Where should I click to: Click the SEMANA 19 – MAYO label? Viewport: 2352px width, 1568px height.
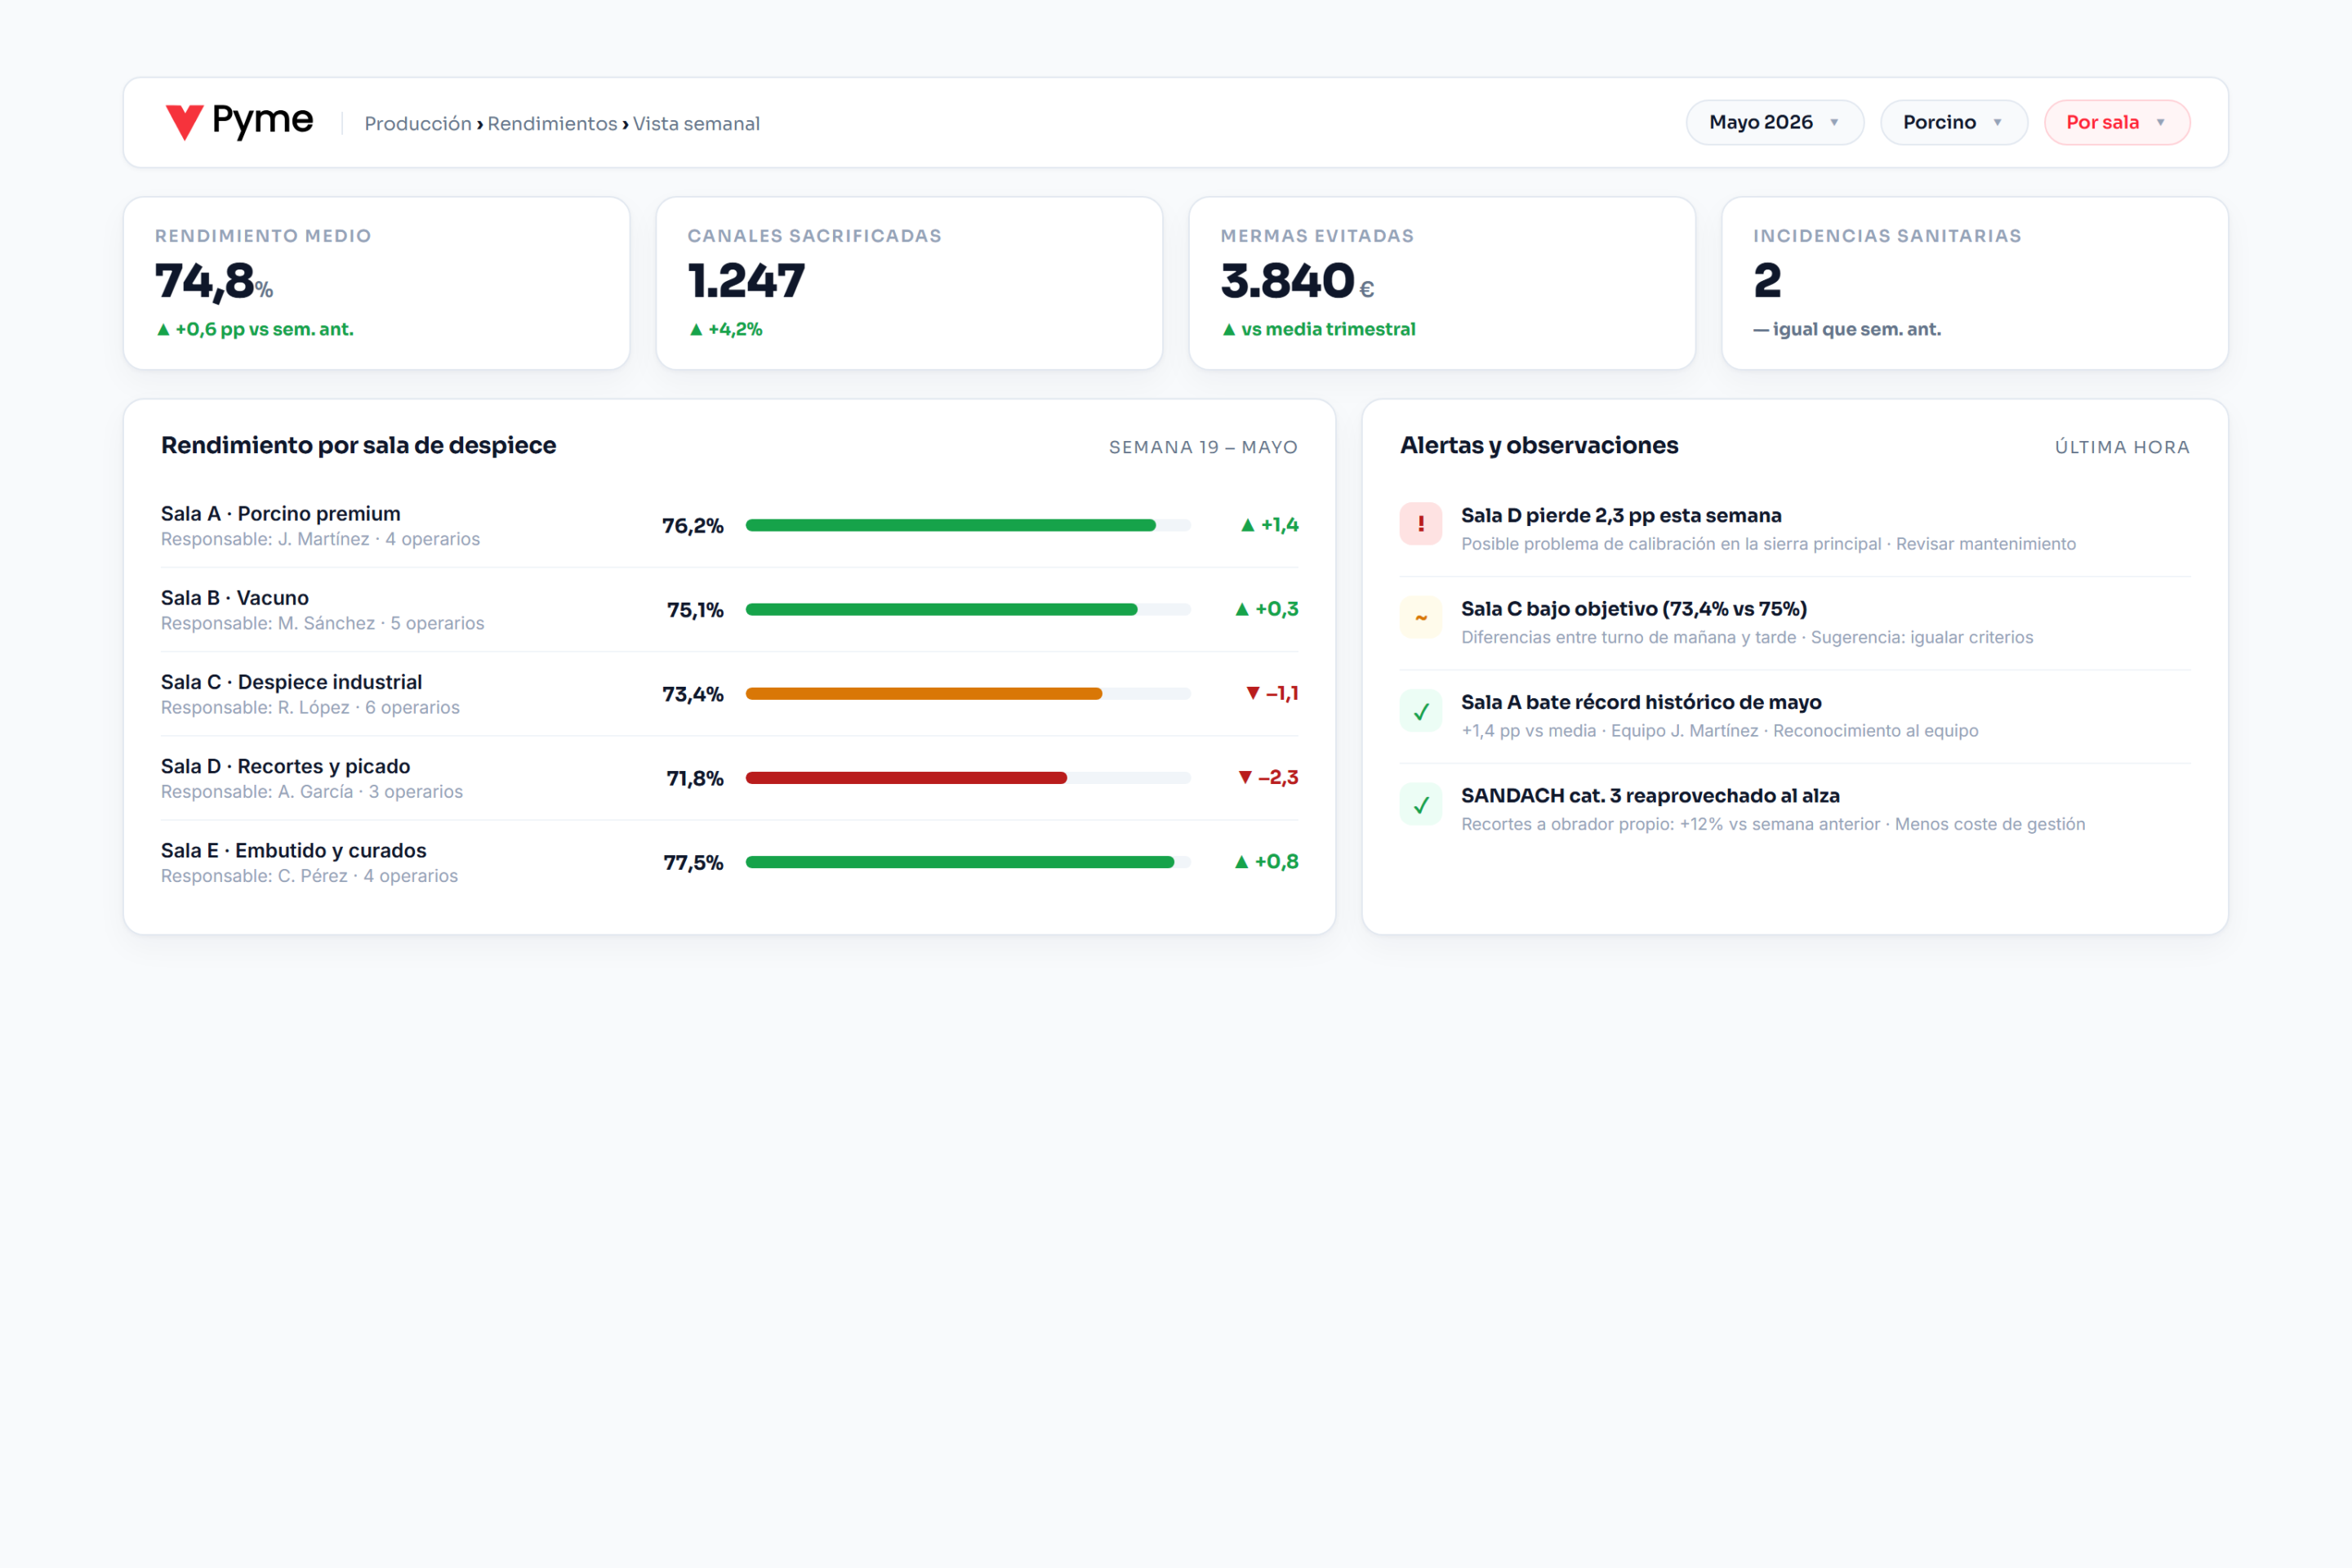click(1203, 447)
